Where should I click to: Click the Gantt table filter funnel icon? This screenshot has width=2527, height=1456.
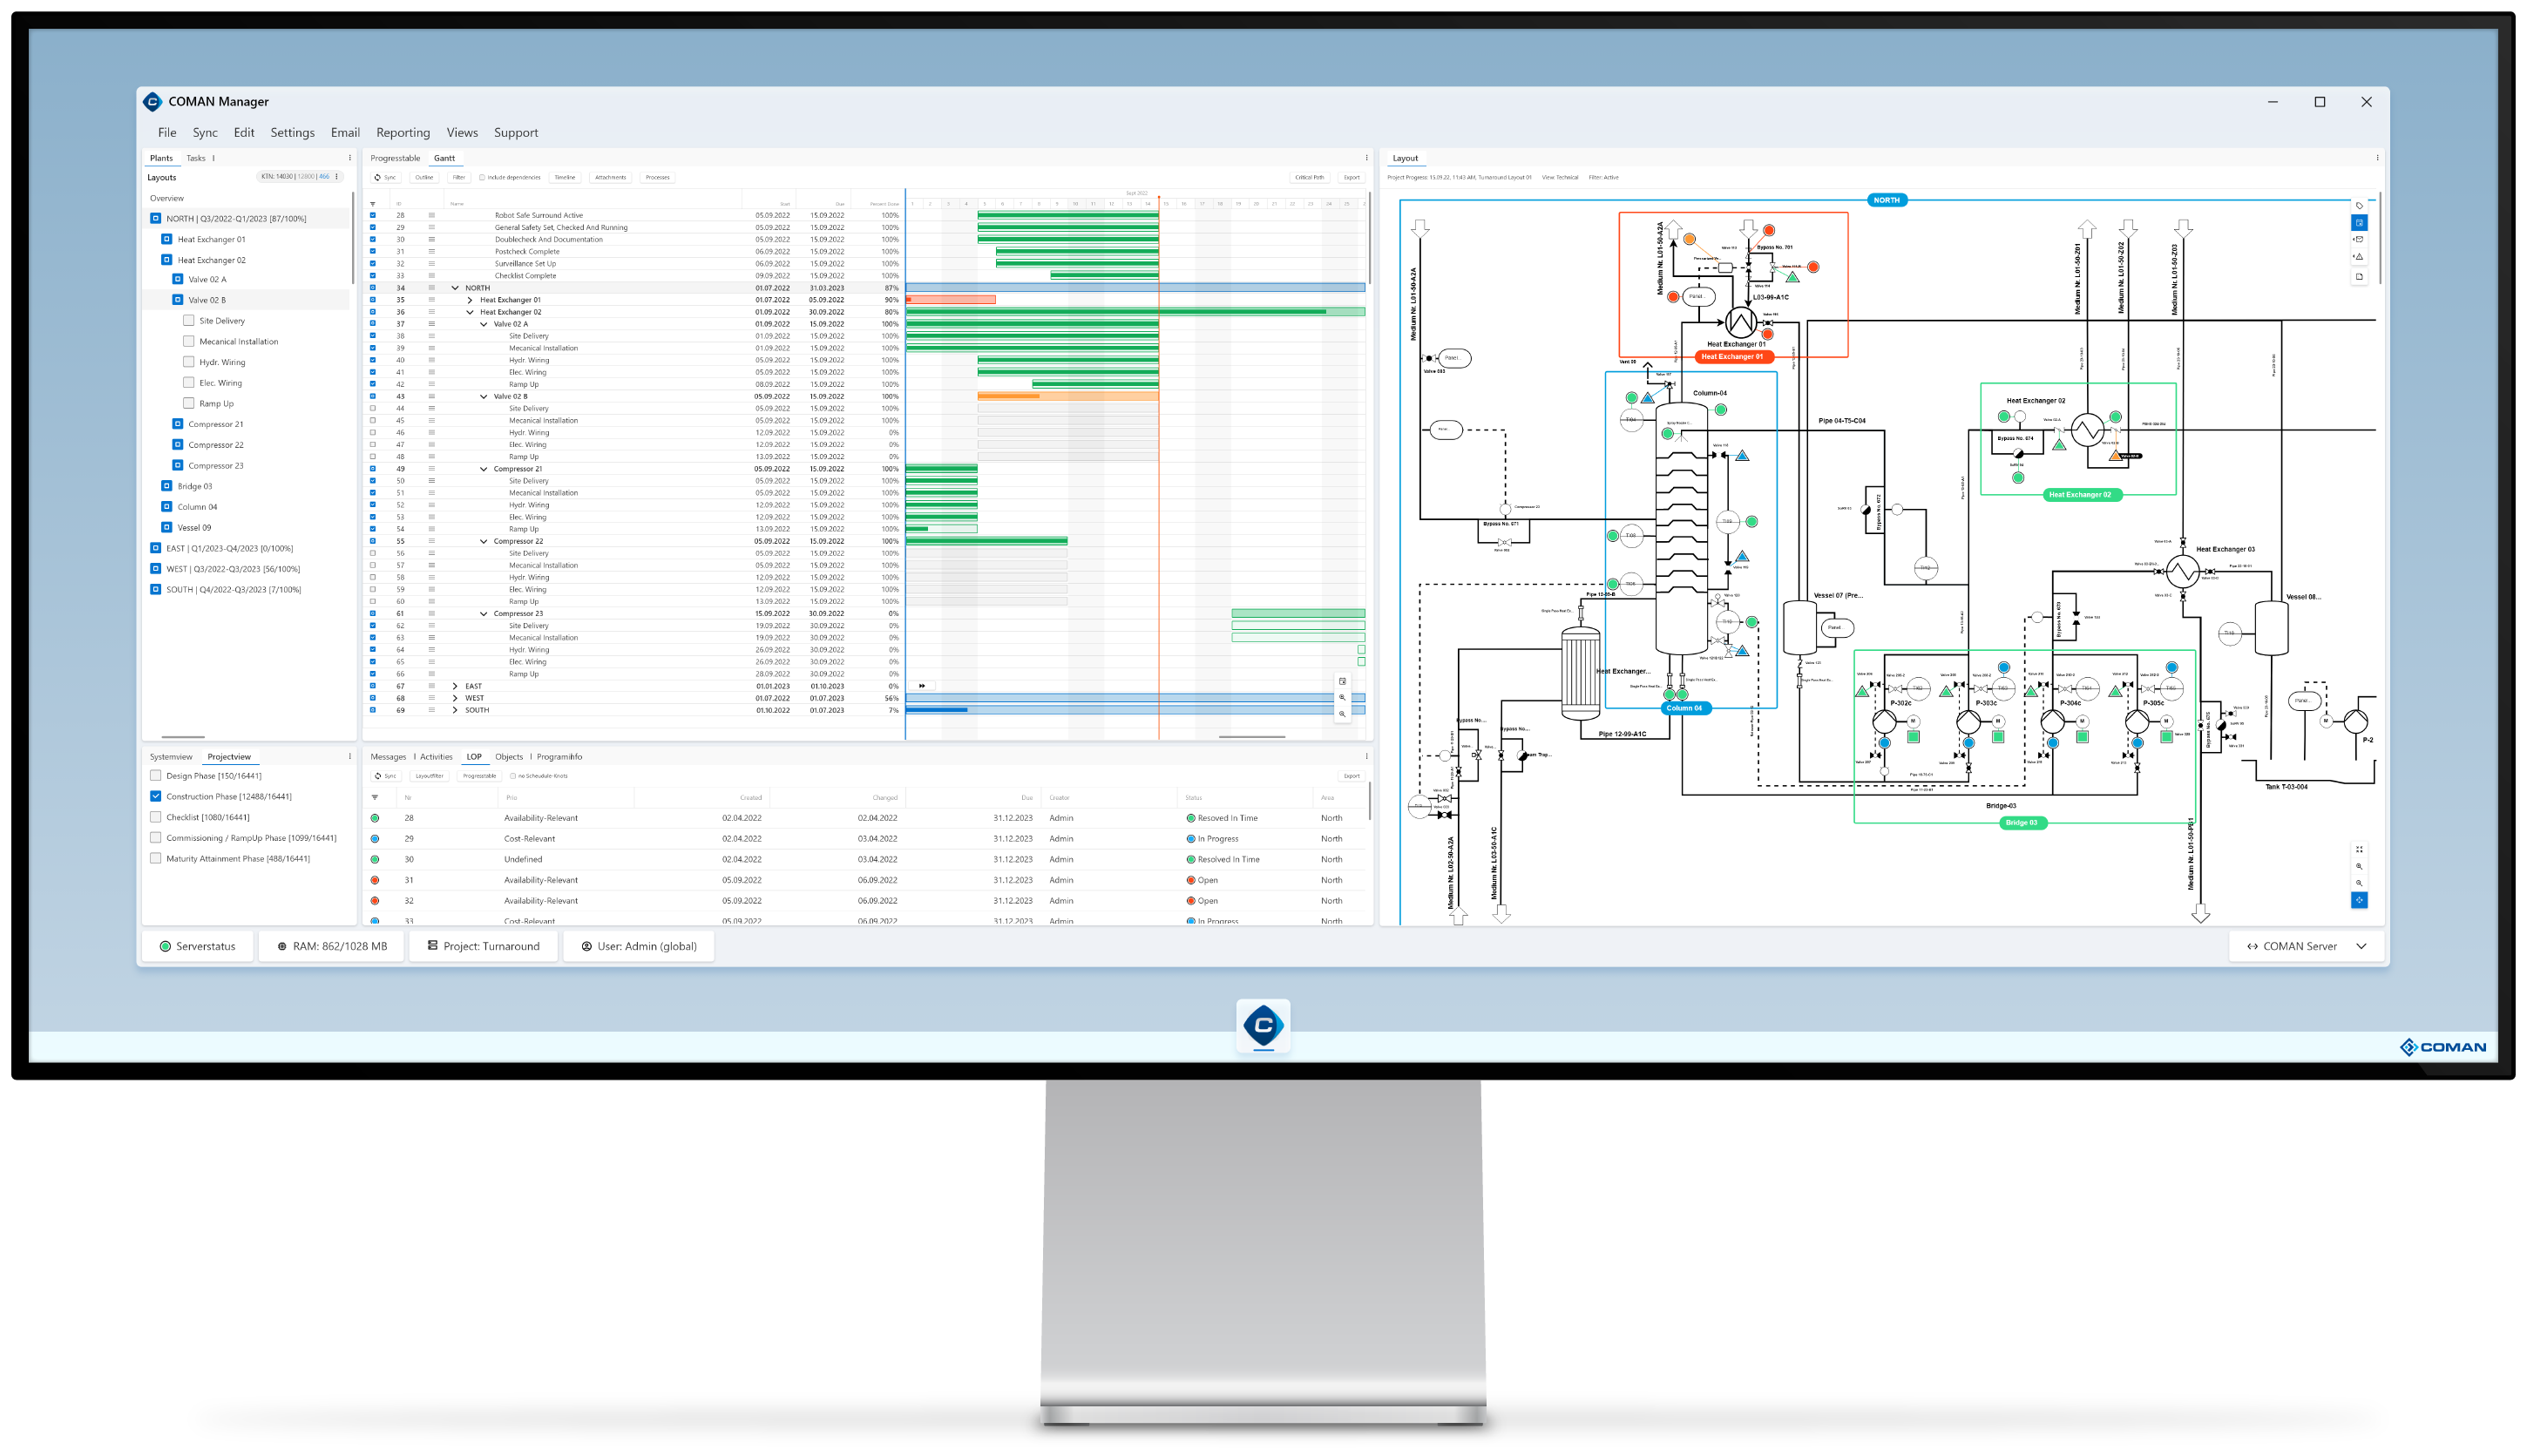point(373,204)
